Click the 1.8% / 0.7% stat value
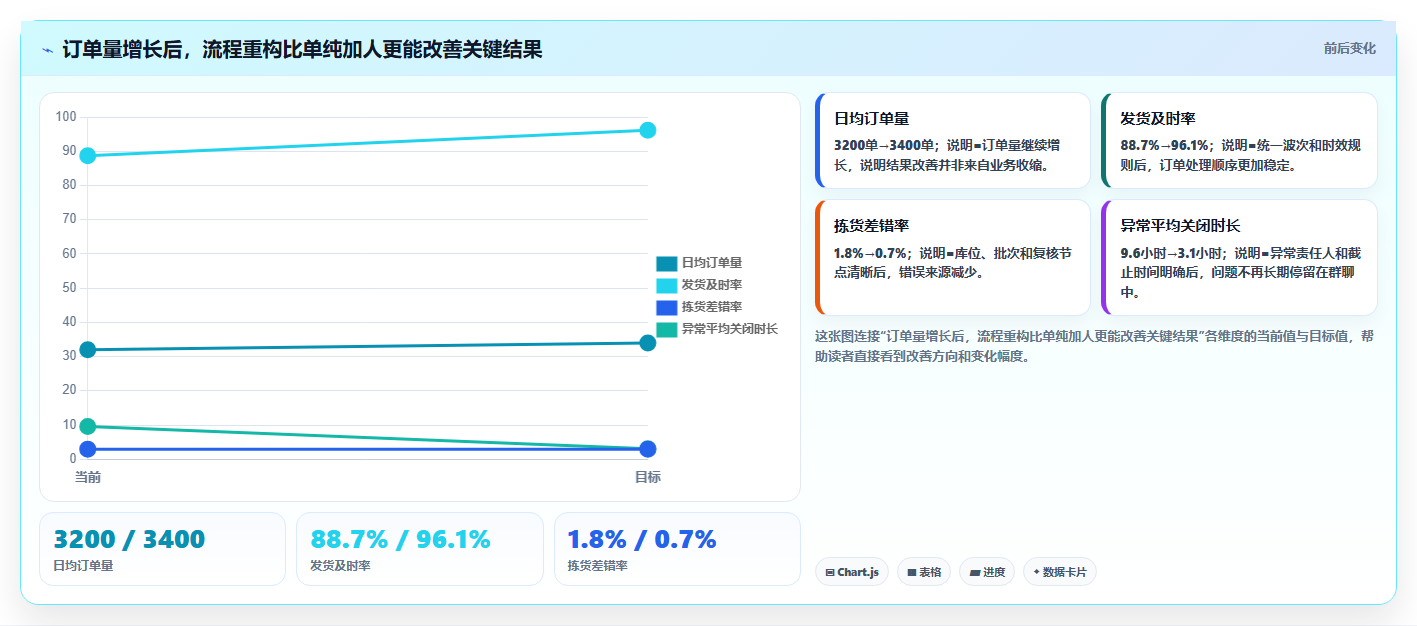 point(642,540)
